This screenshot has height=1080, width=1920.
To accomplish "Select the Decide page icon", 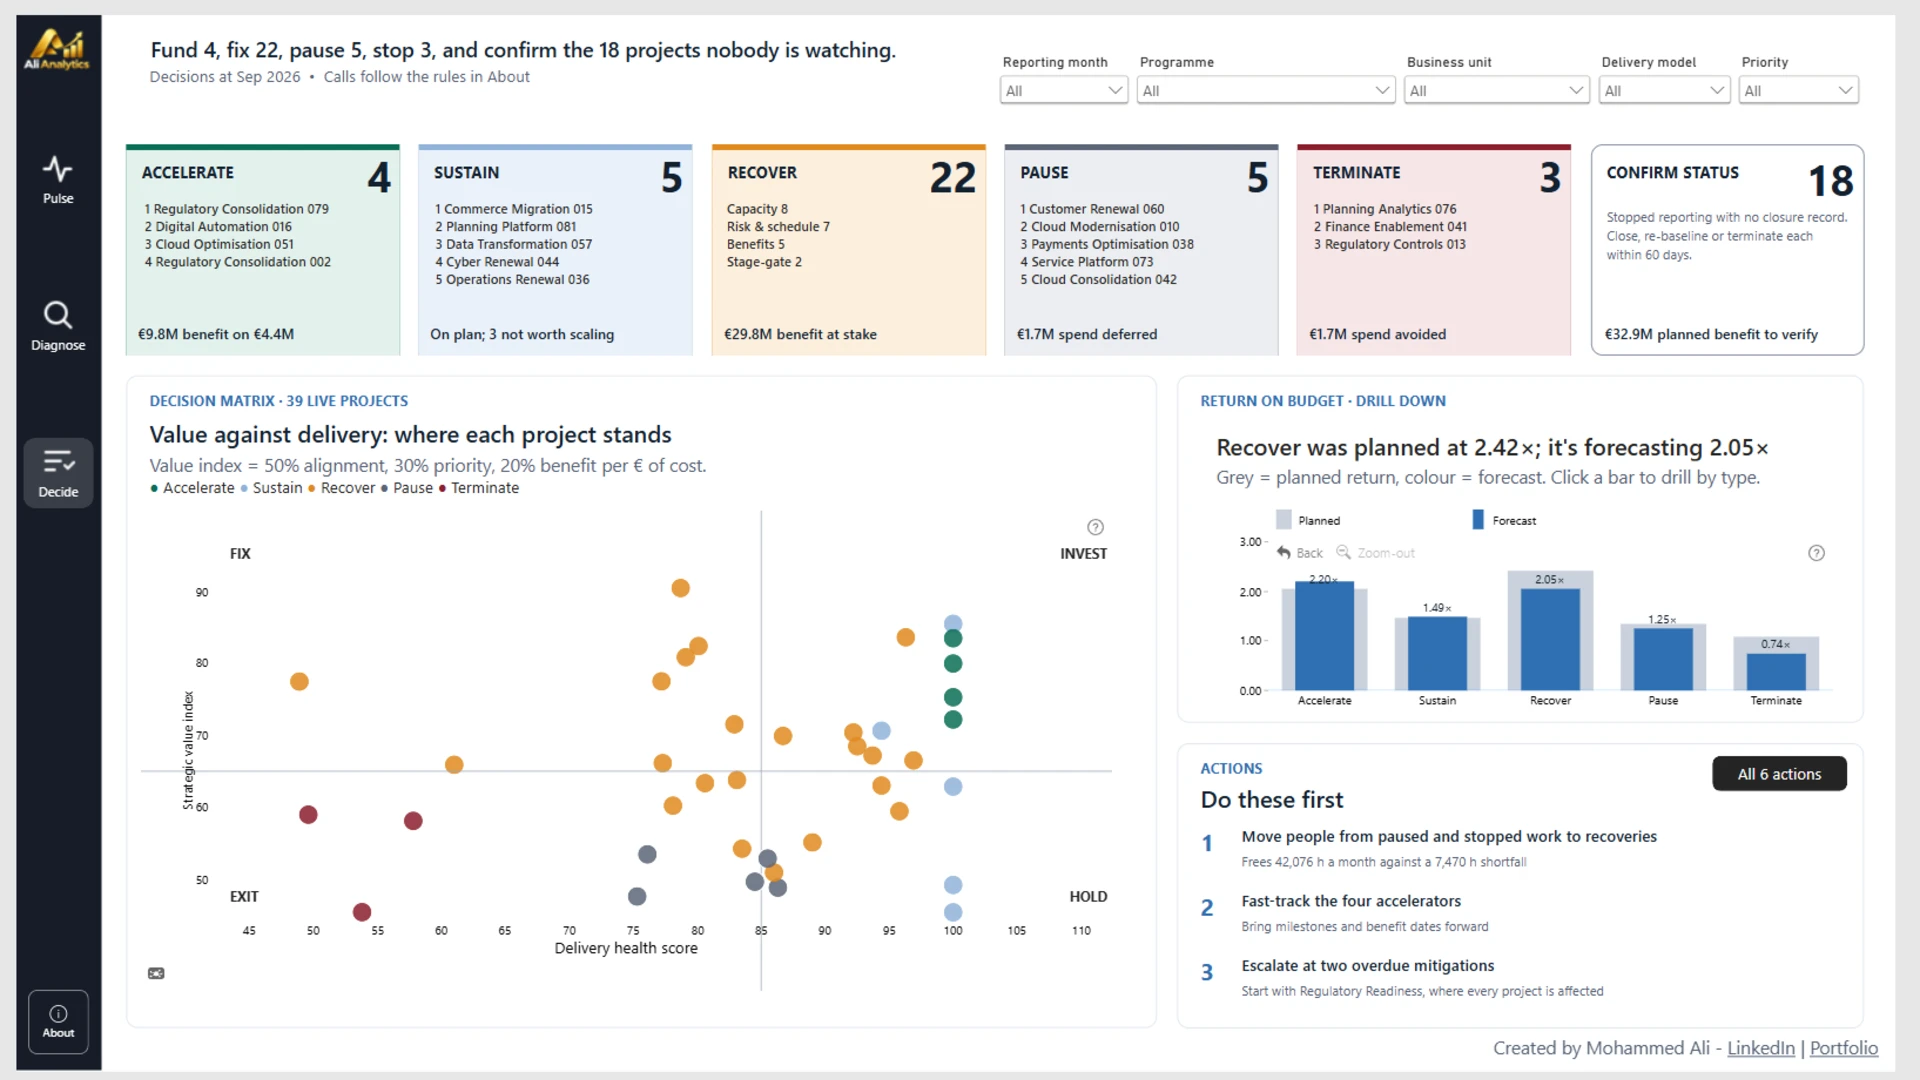I will coord(58,461).
